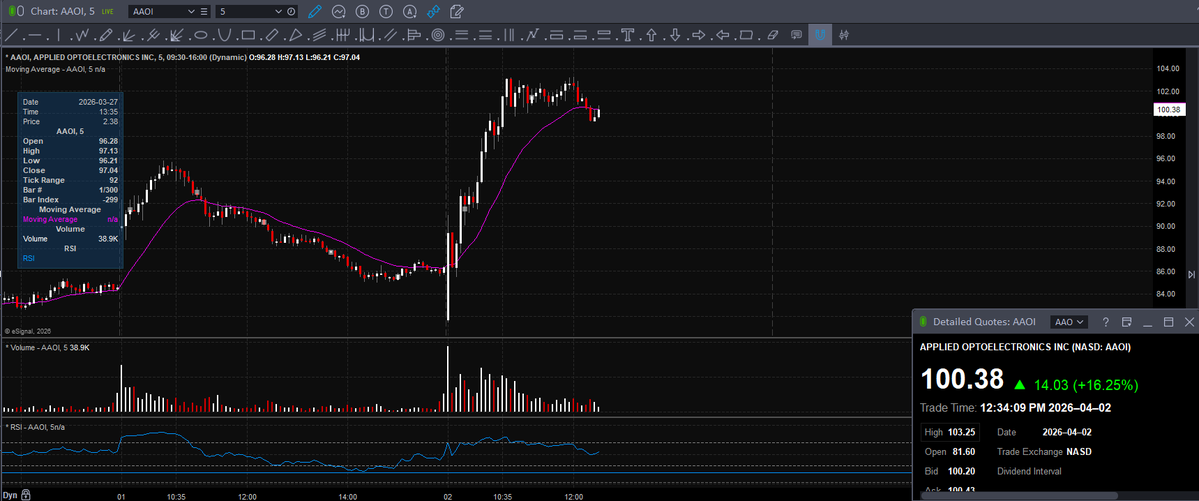This screenshot has height=501, width=1199.
Task: Click the Bid 100.20 value
Action: tap(963, 471)
